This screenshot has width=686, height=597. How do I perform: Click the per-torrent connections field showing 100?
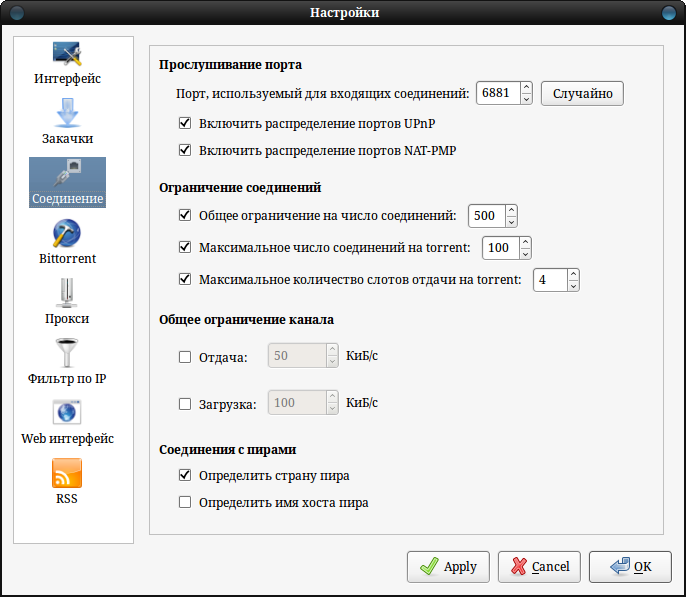coord(501,248)
